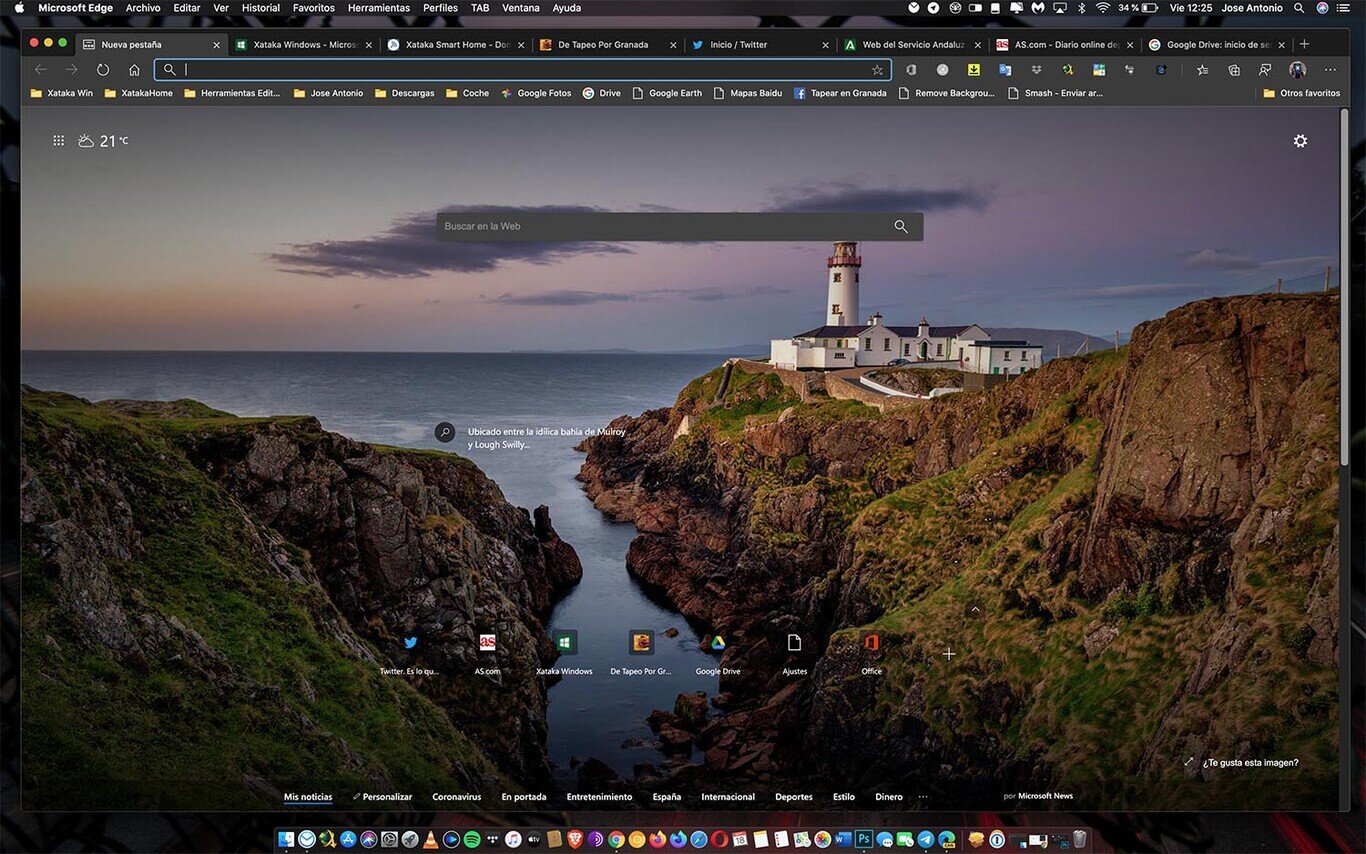Image resolution: width=1366 pixels, height=854 pixels.
Task: Click the Home button in toolbar
Action: pyautogui.click(x=134, y=70)
